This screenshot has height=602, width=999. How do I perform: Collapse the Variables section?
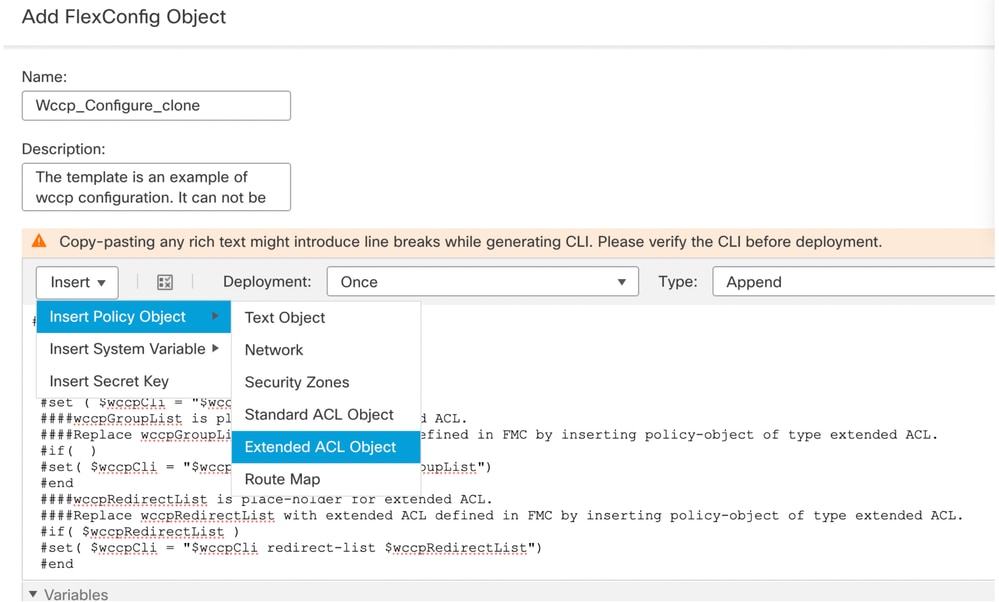(33, 594)
